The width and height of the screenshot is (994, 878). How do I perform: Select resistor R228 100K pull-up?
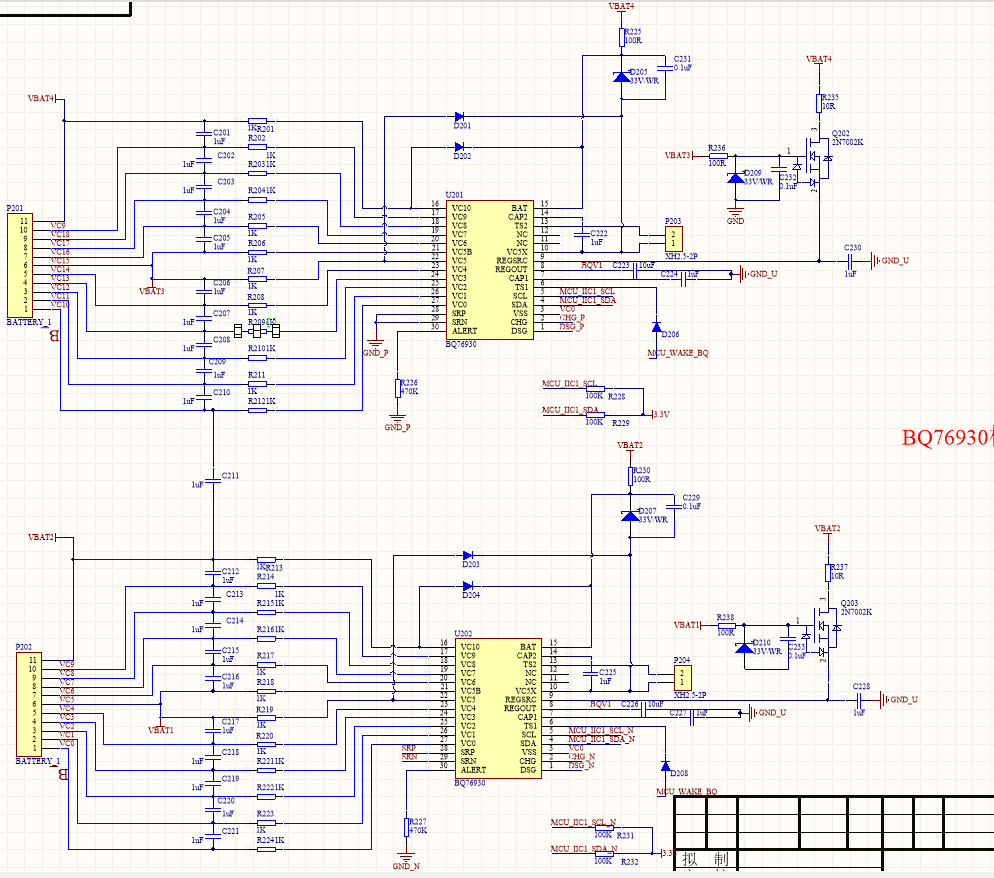pos(595,389)
